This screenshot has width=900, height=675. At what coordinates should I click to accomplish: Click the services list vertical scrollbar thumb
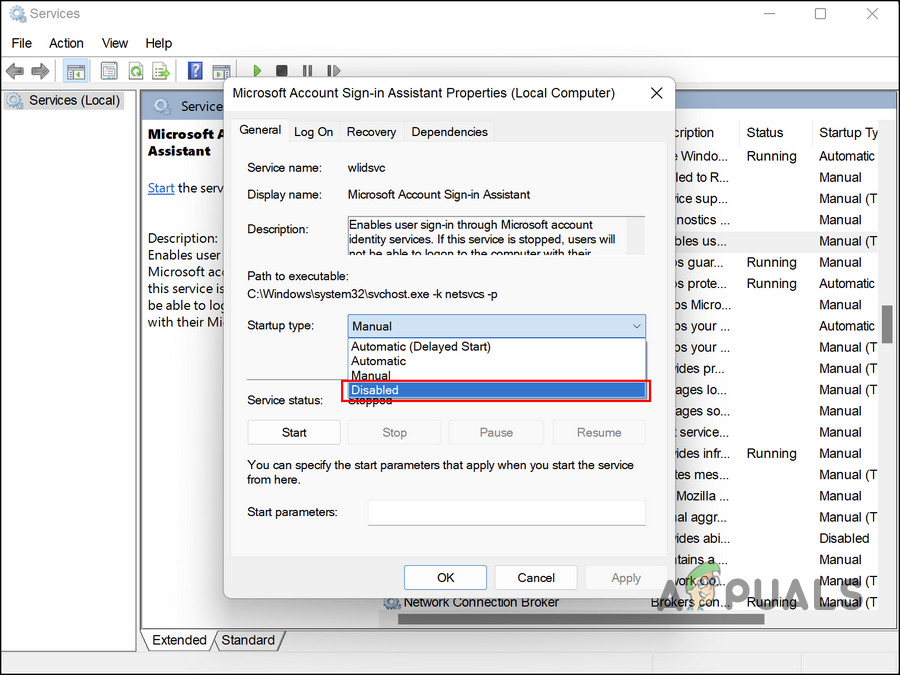point(887,324)
